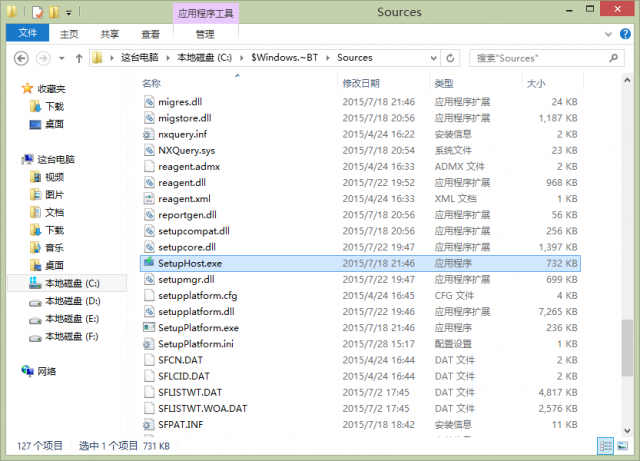The height and width of the screenshot is (461, 640).
Task: Refresh the Sources folder view
Action: 450,58
